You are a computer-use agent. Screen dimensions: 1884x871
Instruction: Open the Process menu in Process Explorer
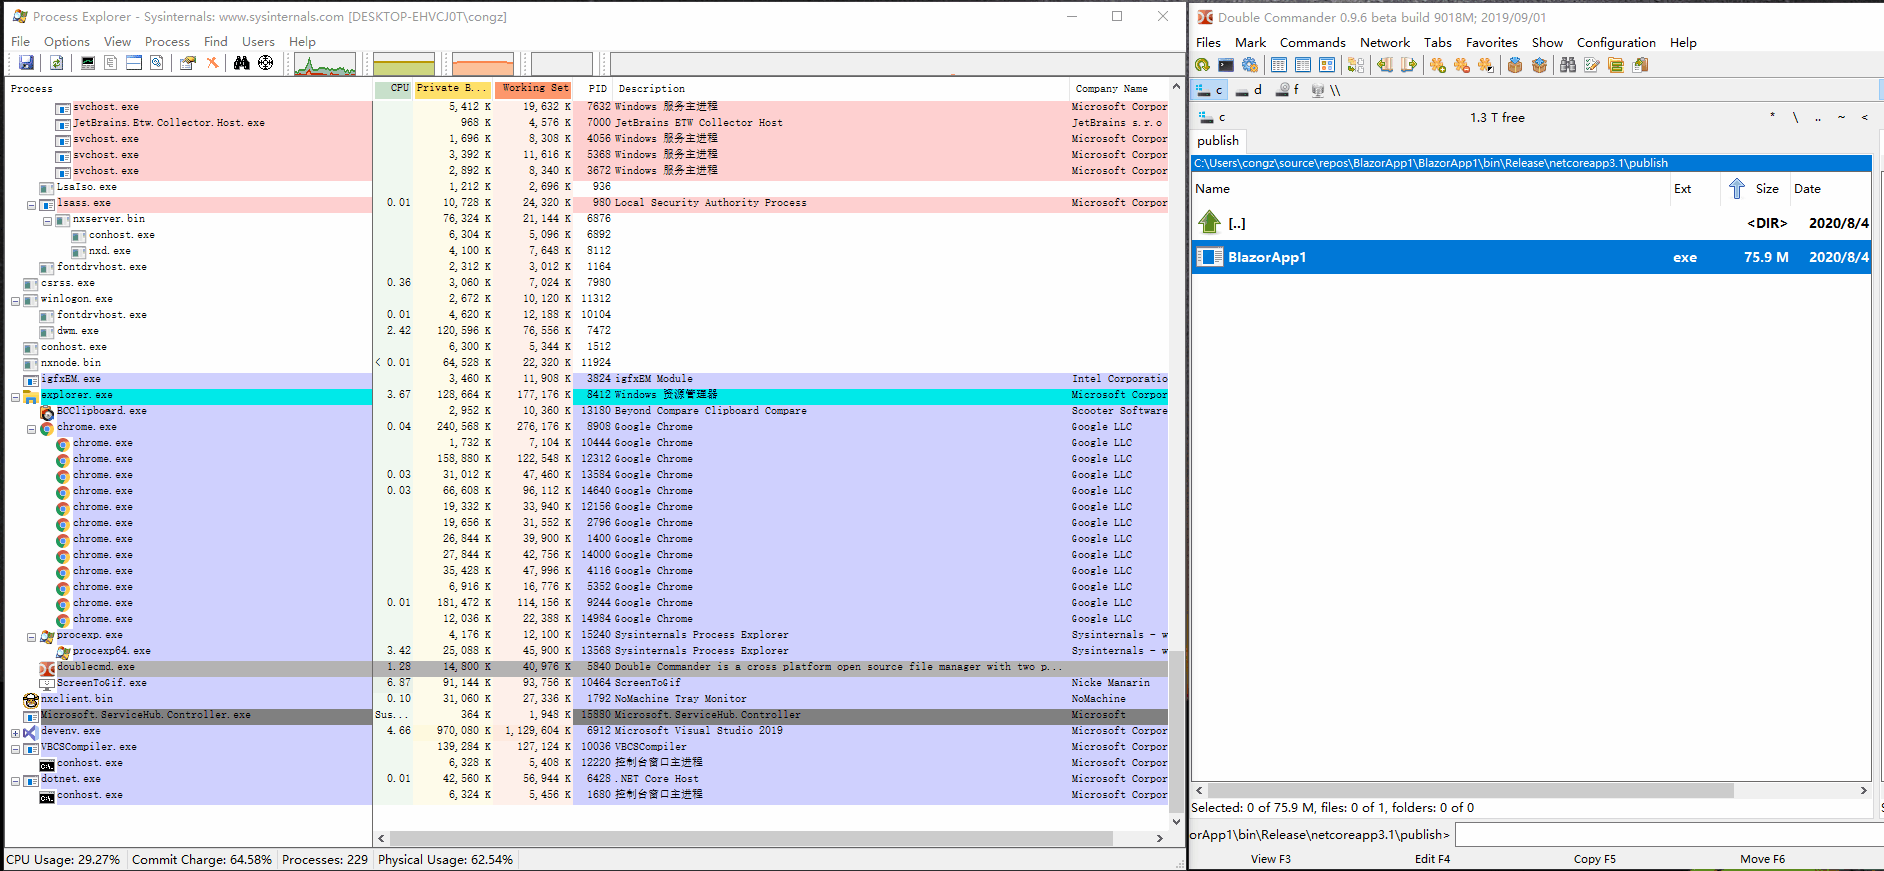click(x=167, y=42)
